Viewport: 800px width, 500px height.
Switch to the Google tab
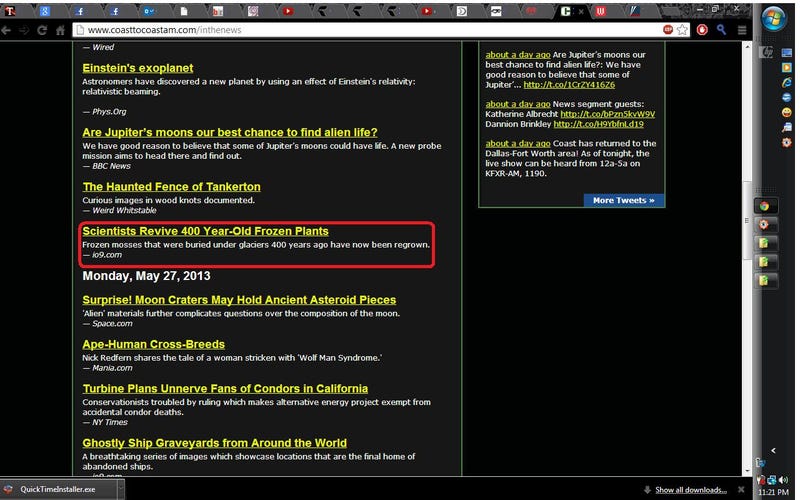tap(45, 11)
